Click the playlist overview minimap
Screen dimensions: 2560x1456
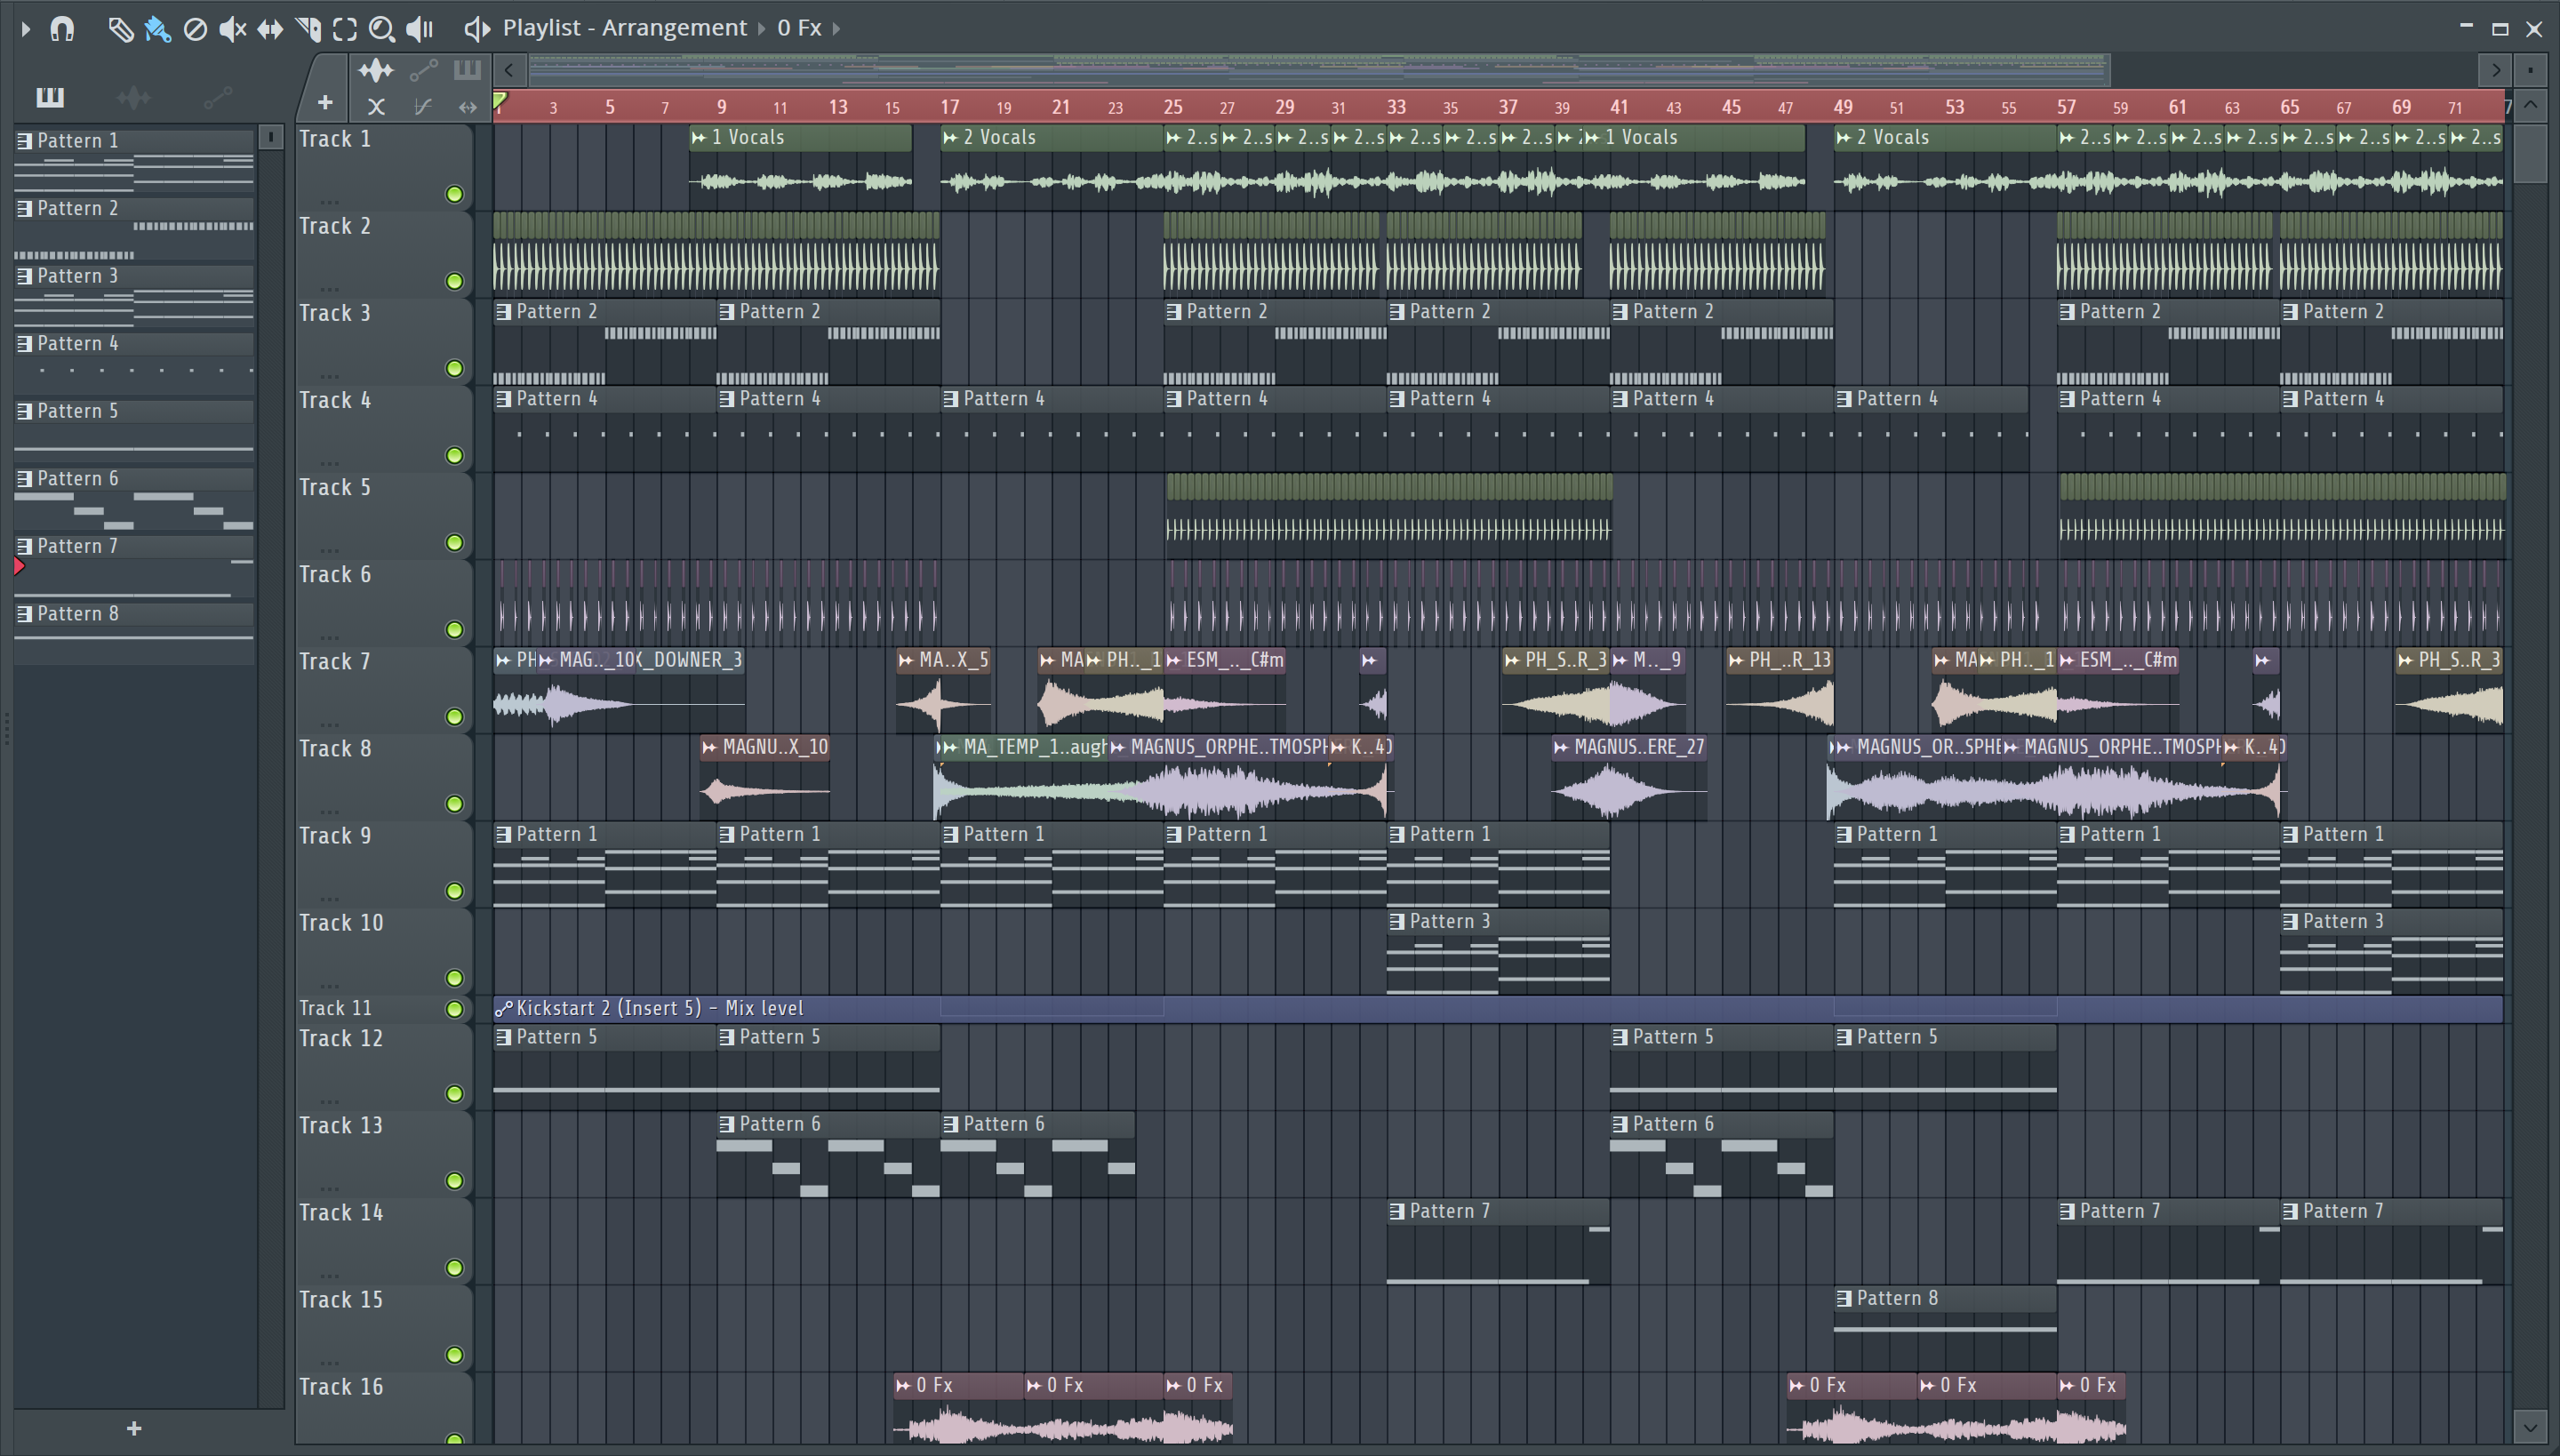click(x=1319, y=70)
